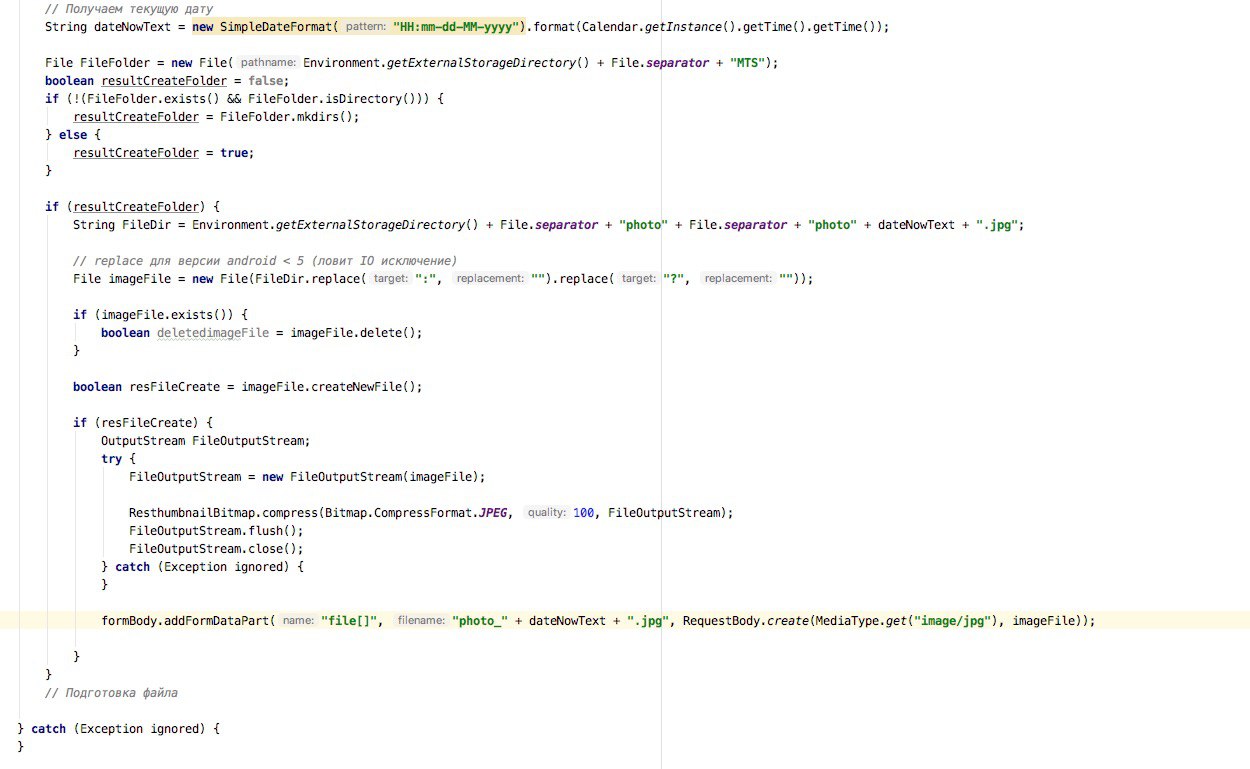Click the "false" keyword
Viewport: 1250px width, 769px height.
tap(266, 81)
